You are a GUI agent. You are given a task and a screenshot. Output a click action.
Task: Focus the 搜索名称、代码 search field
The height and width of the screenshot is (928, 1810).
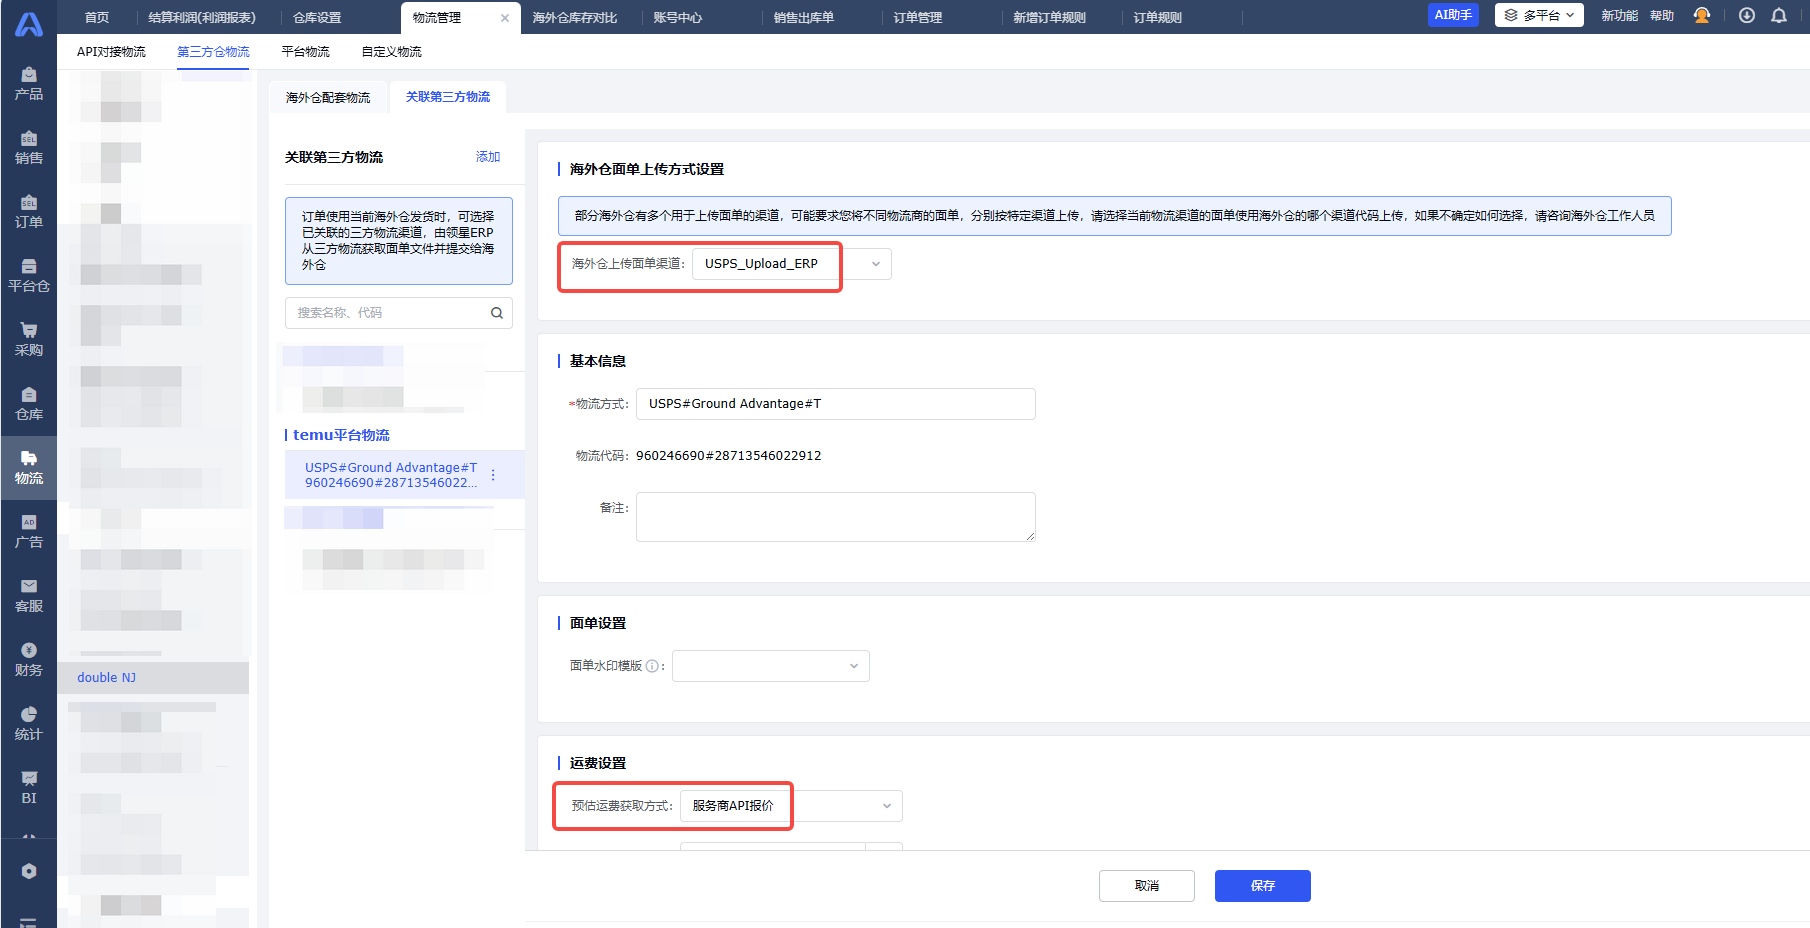tap(399, 313)
